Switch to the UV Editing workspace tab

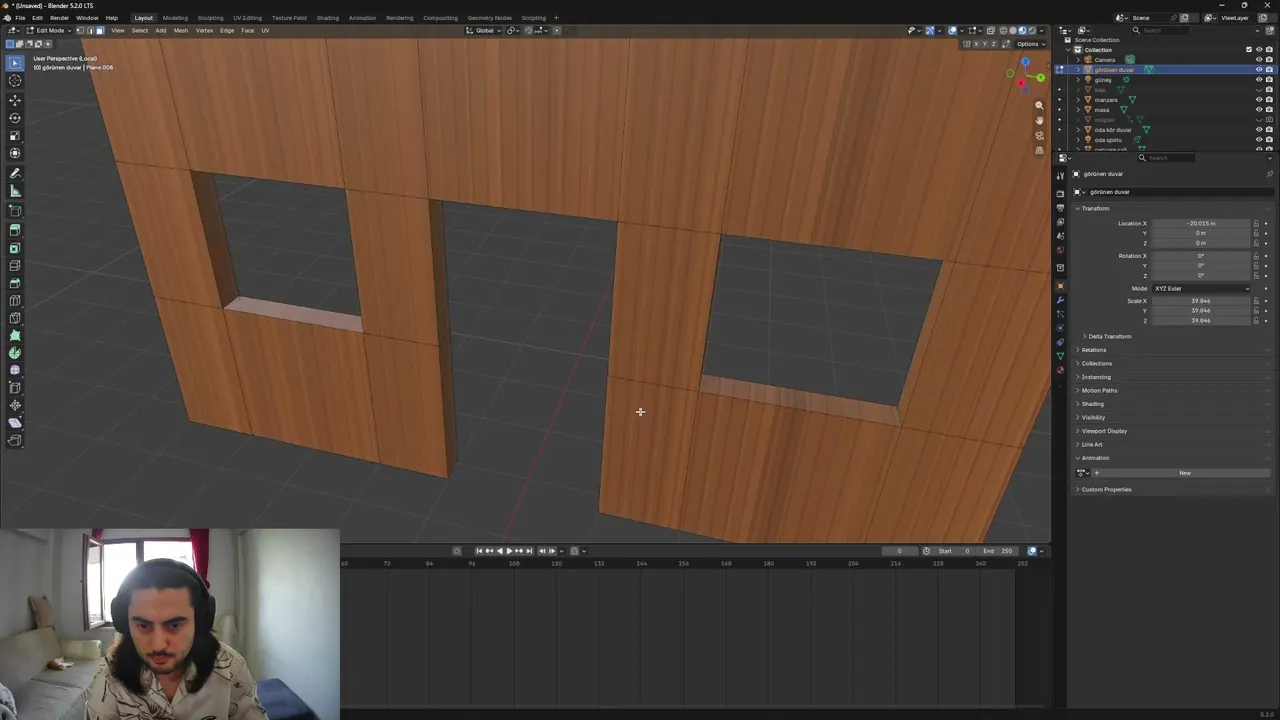click(x=247, y=18)
